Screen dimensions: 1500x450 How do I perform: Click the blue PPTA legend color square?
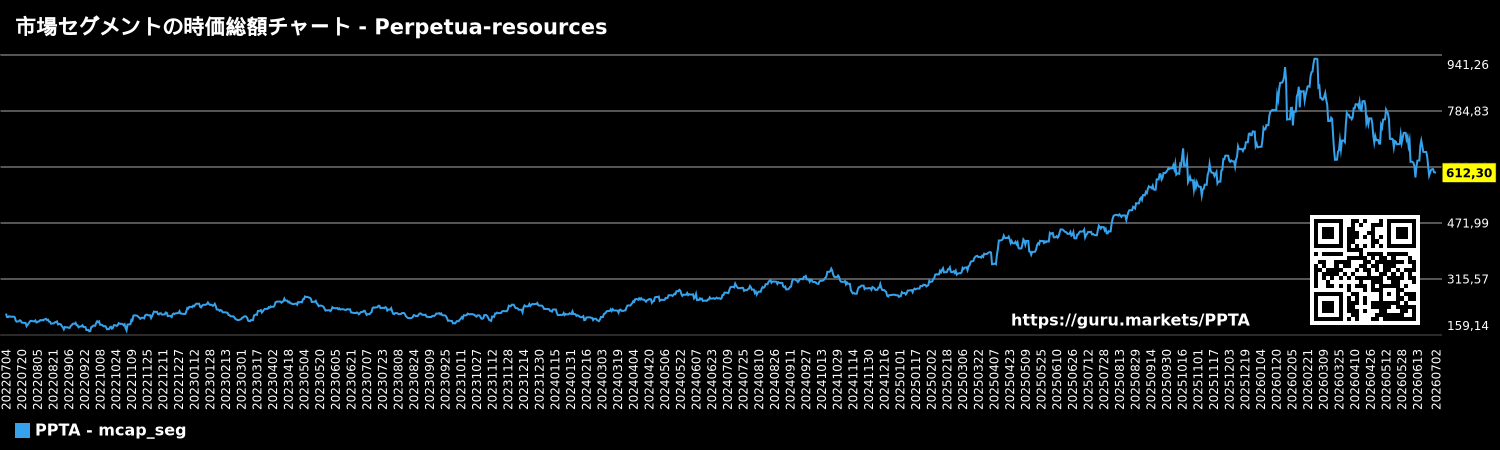(22, 431)
